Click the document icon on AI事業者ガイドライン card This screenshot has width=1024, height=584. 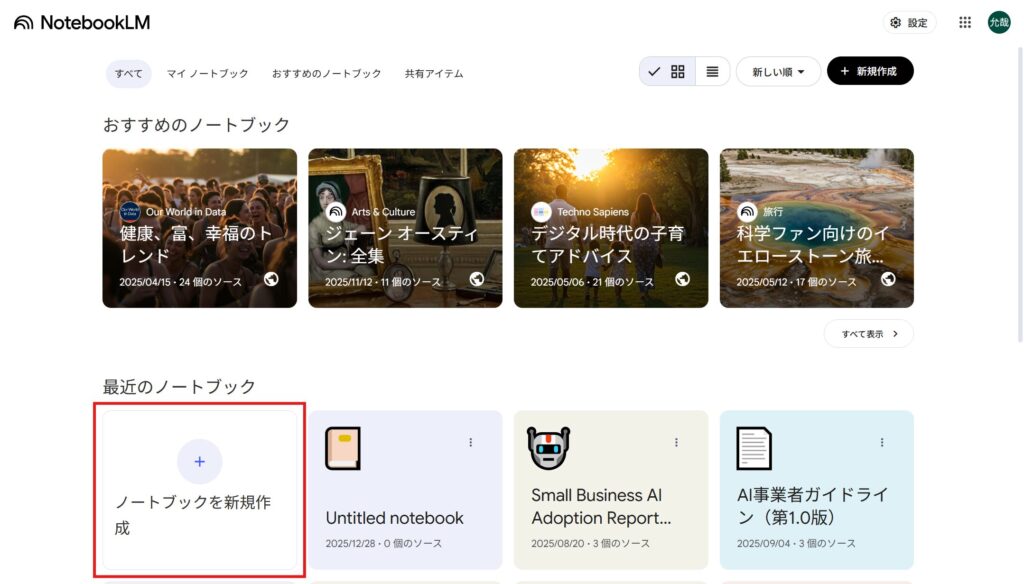[x=753, y=448]
